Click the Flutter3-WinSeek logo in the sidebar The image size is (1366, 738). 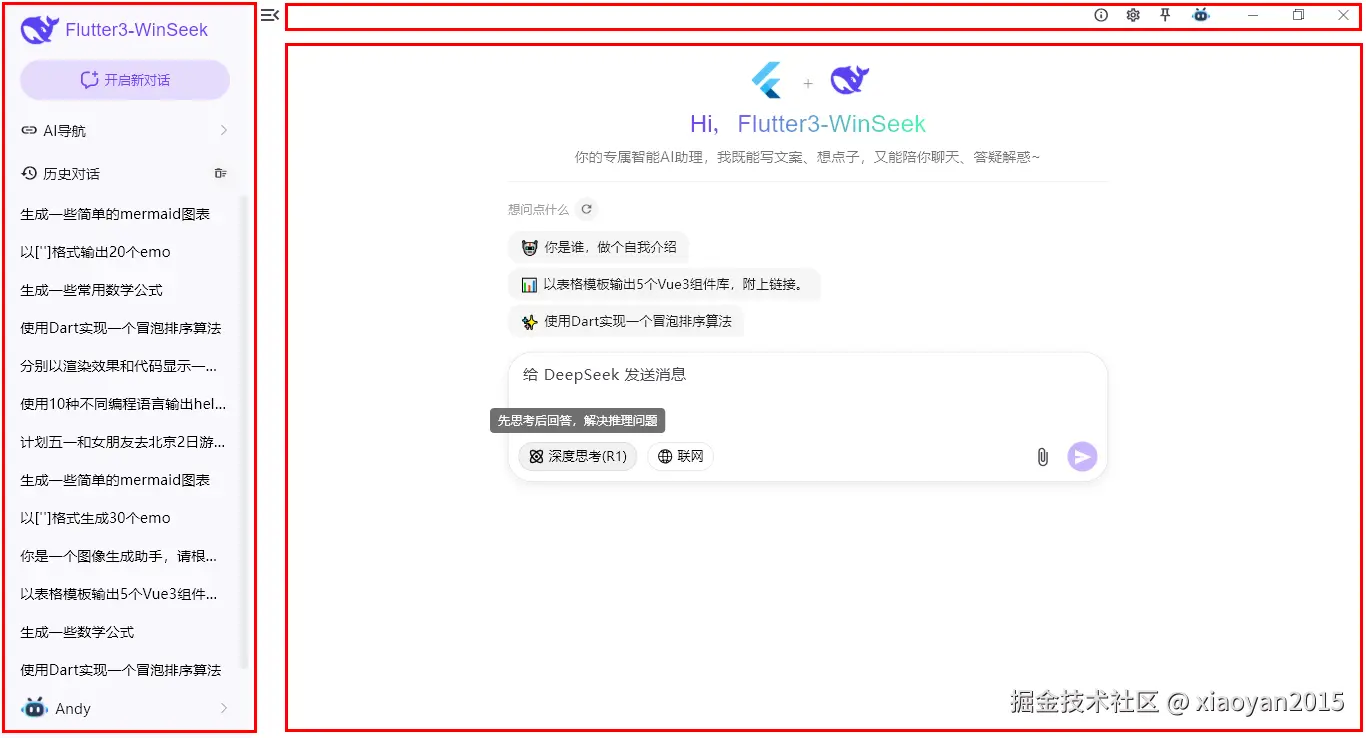pyautogui.click(x=39, y=28)
